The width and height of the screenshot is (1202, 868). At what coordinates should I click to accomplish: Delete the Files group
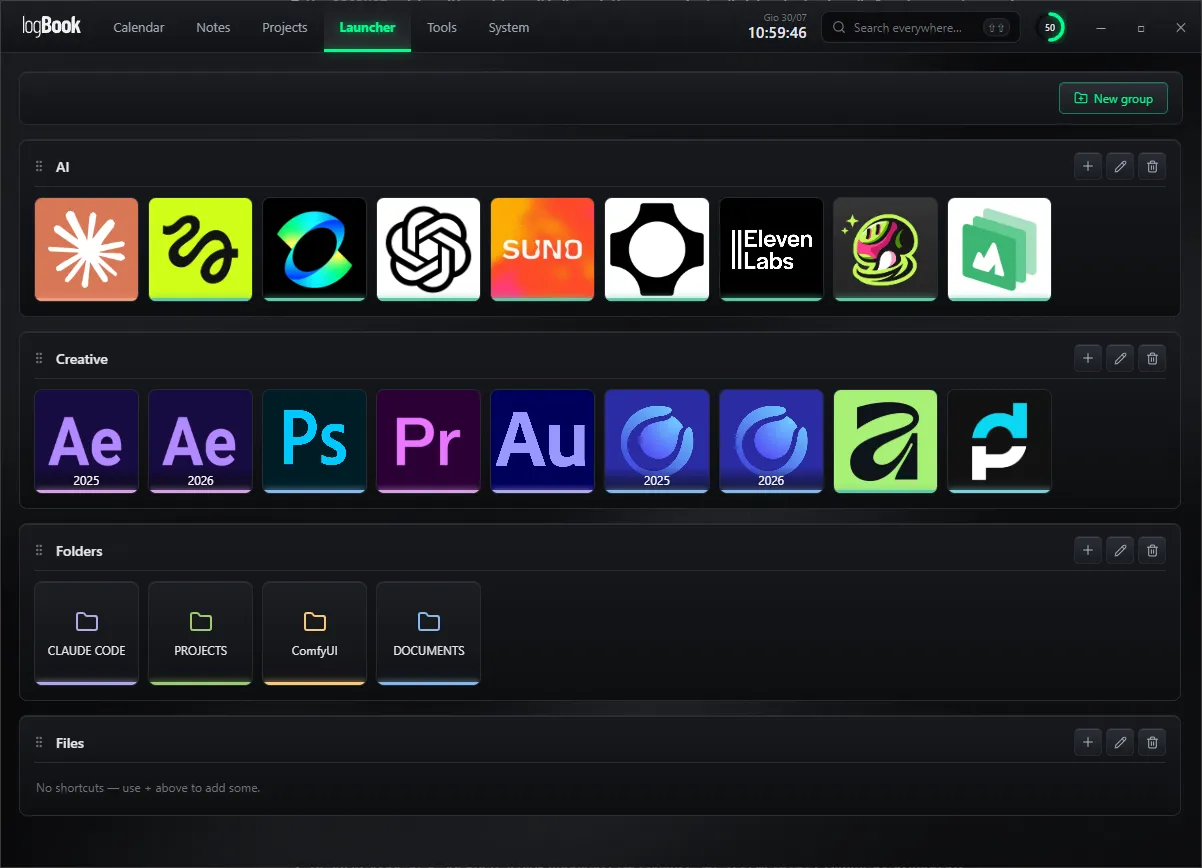(x=1152, y=742)
